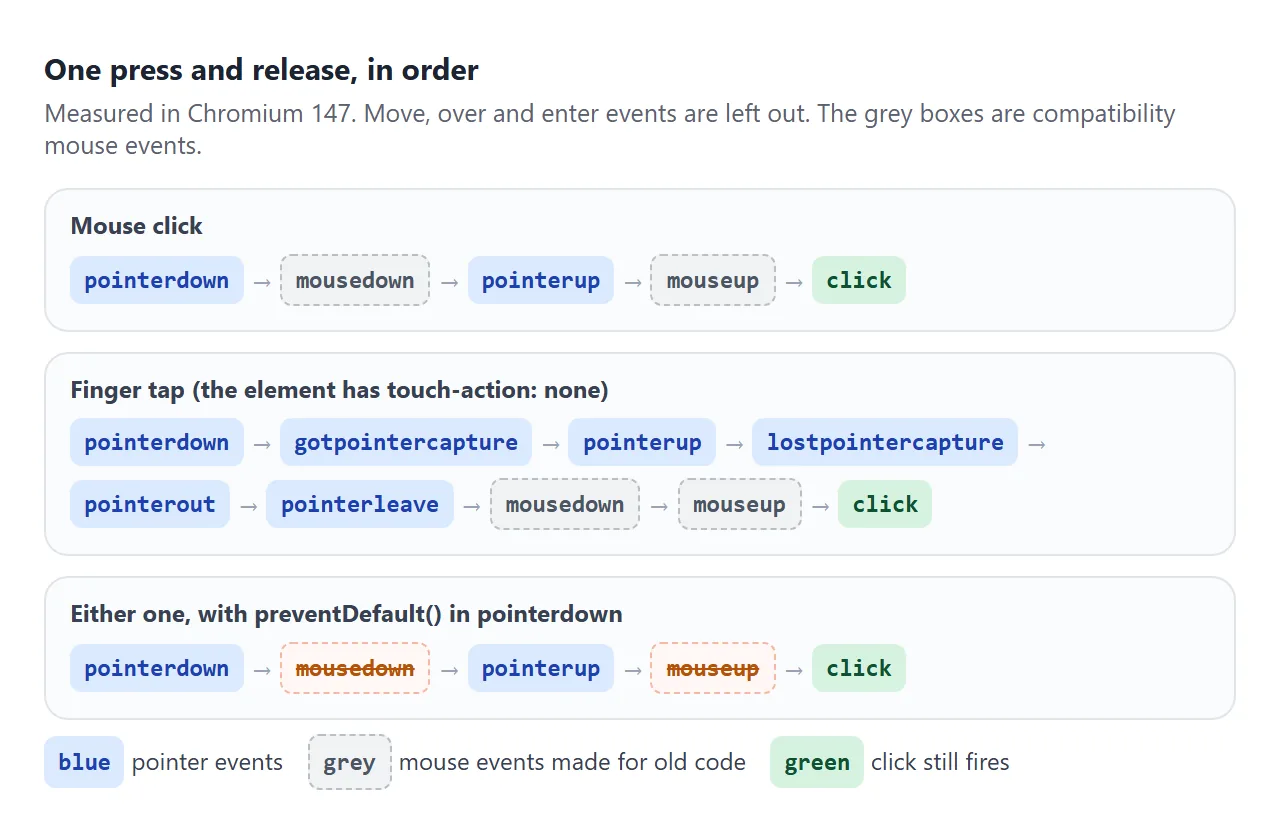
Task: Click the heading "One press and release, in order"
Action: tap(261, 70)
